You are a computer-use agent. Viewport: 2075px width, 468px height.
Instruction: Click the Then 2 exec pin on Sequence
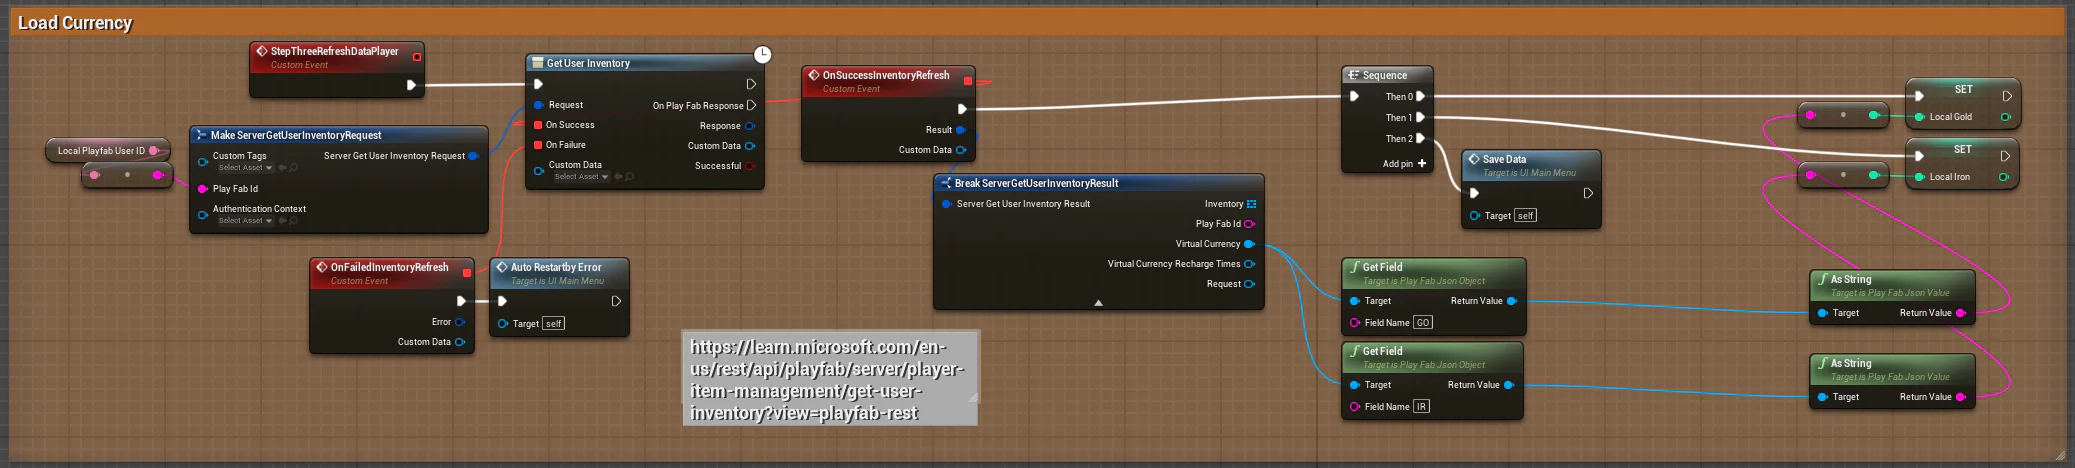1420,139
